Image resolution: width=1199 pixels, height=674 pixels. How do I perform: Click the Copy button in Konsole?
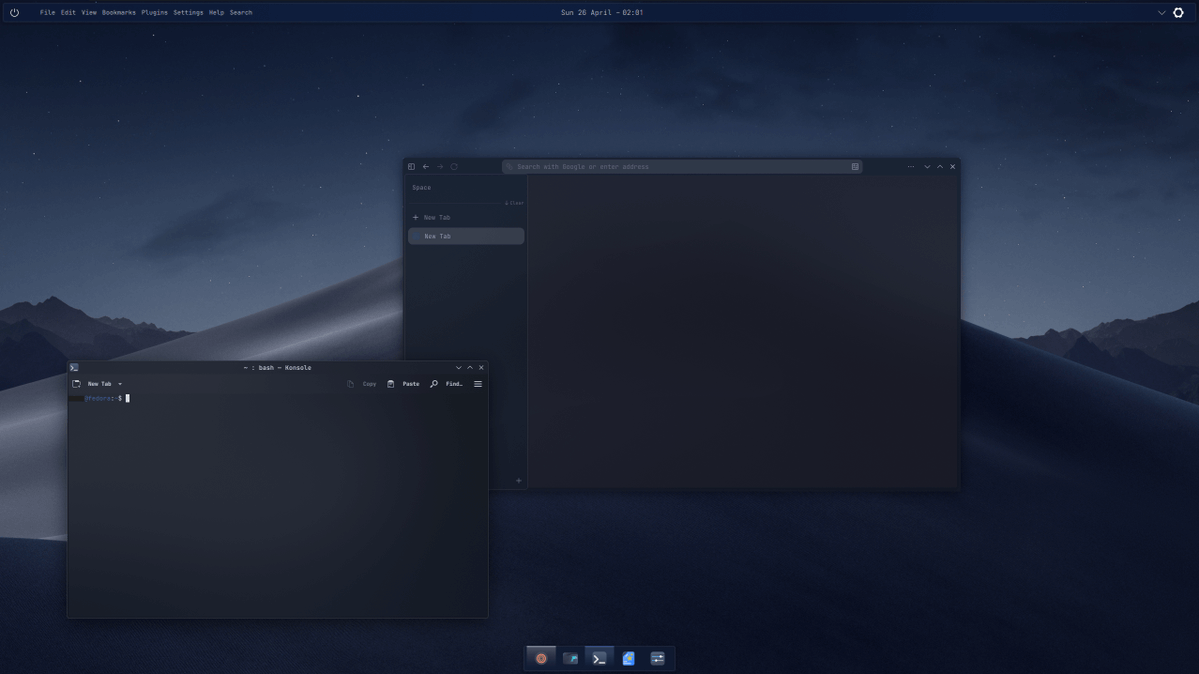click(x=362, y=384)
